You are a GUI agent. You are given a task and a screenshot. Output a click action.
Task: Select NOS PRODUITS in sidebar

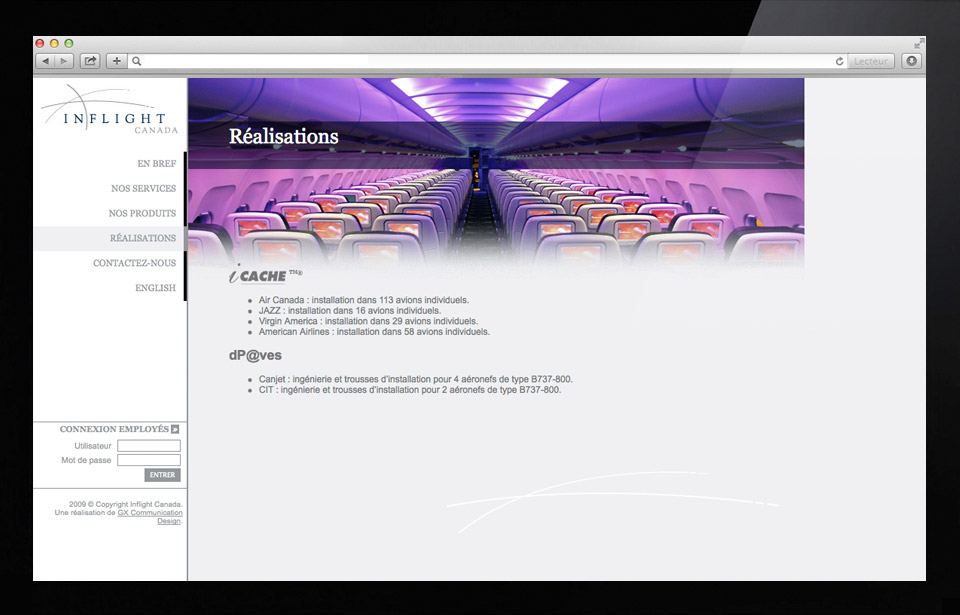142,213
